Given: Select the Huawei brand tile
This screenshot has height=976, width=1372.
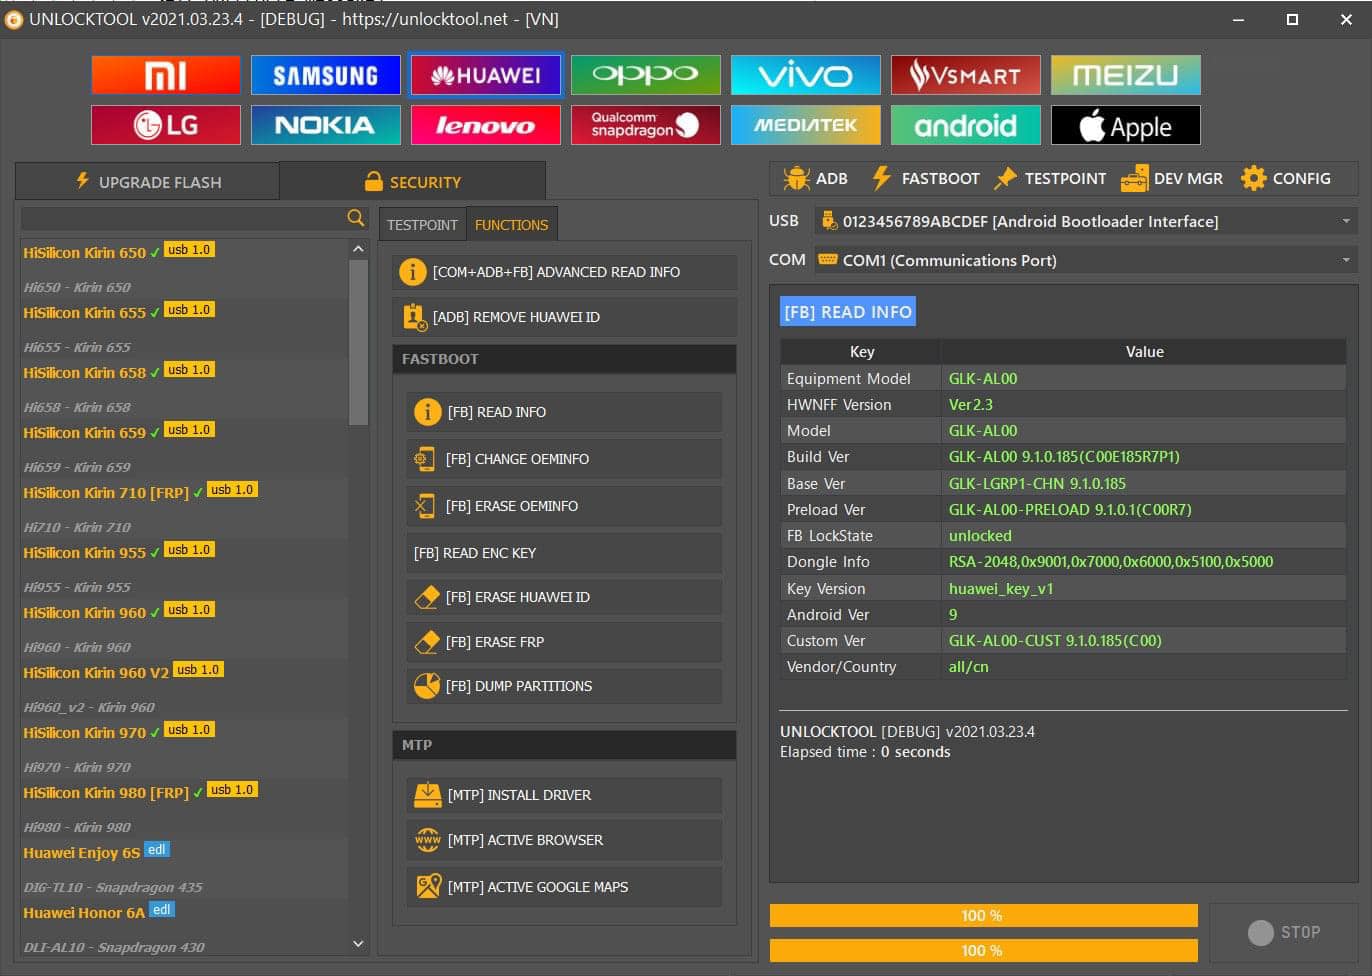Looking at the screenshot, I should tap(486, 75).
